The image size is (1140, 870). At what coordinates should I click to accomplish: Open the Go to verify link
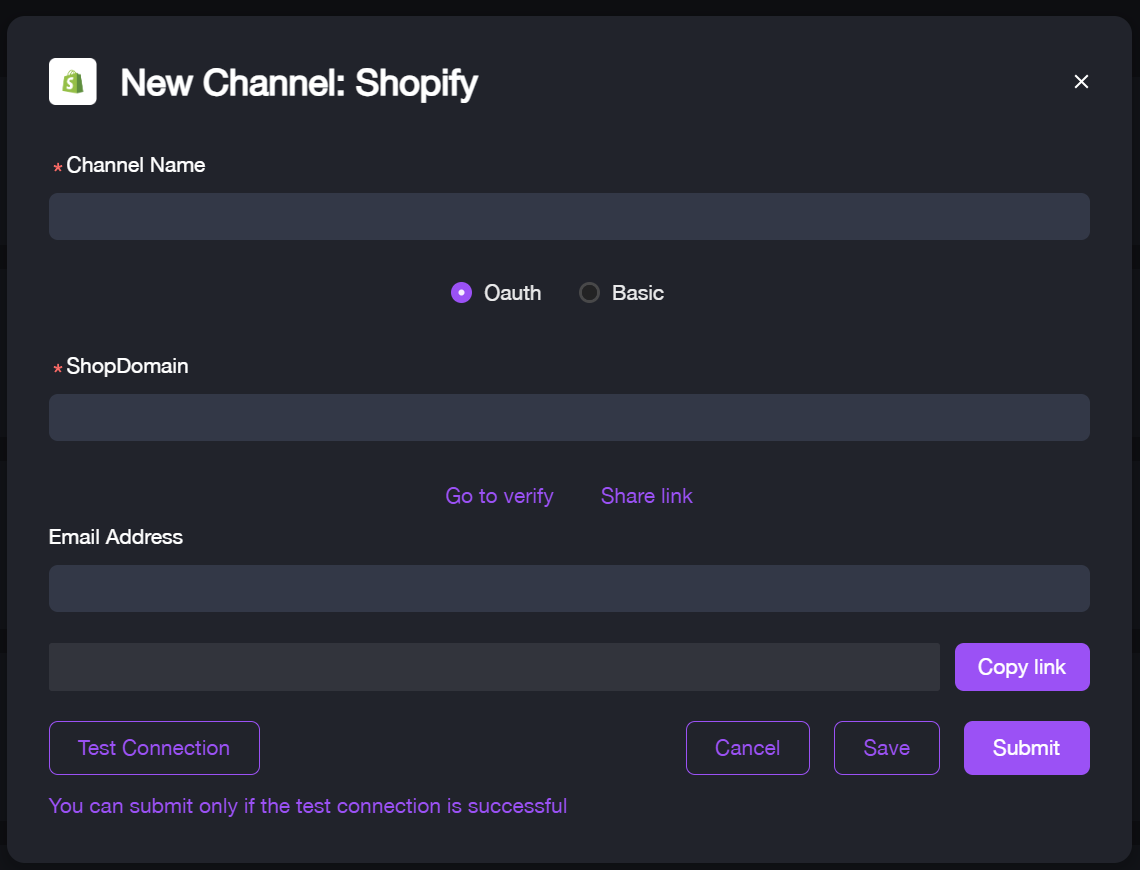(499, 496)
